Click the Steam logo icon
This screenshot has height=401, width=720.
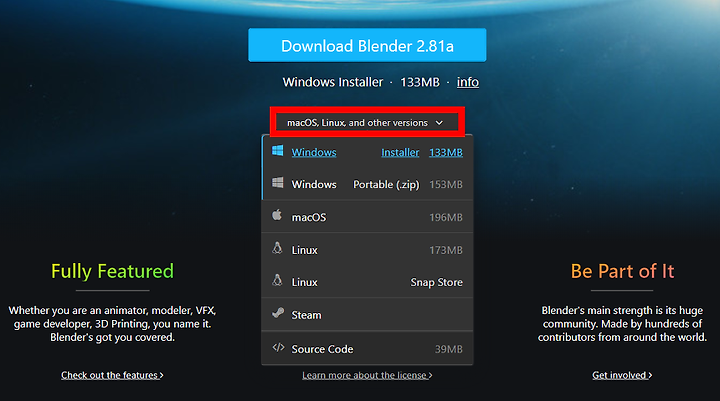[278, 313]
